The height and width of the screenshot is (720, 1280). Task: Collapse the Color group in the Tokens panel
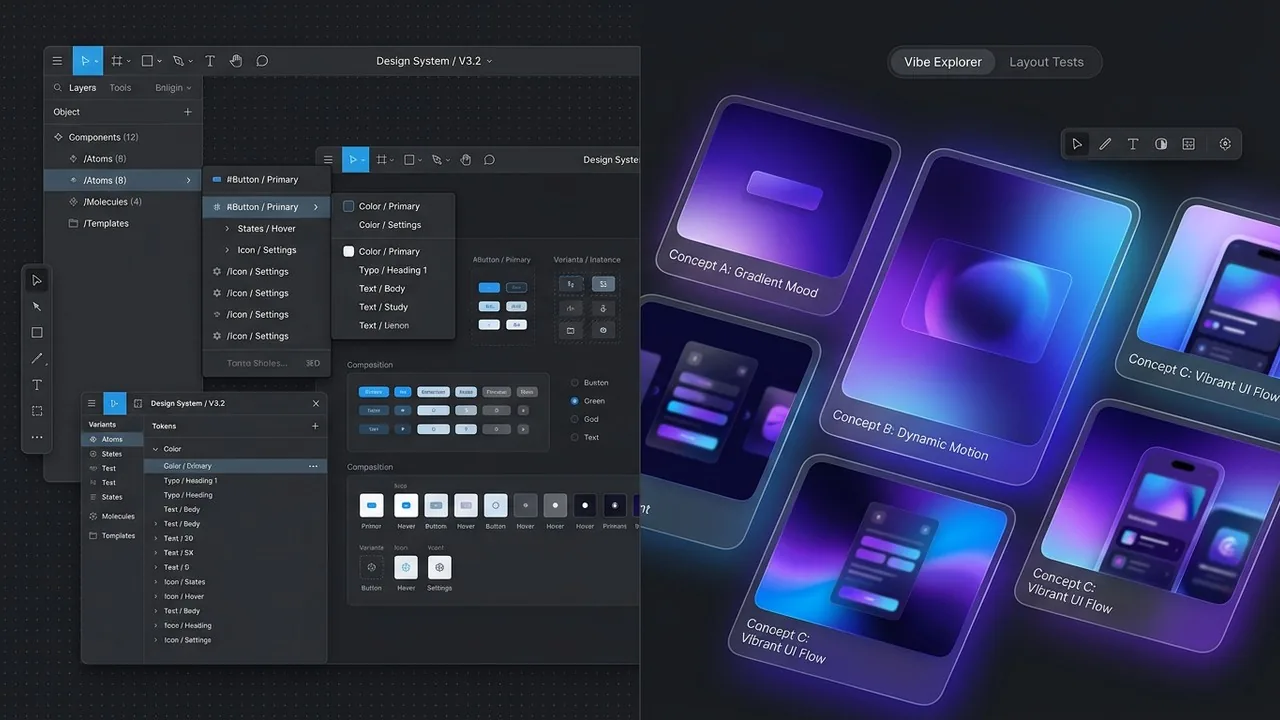click(x=155, y=450)
